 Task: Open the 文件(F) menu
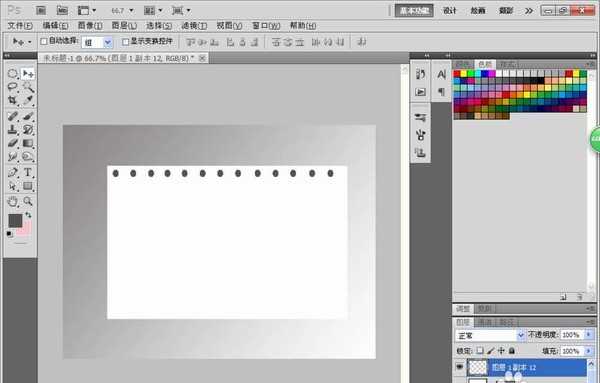coord(20,26)
